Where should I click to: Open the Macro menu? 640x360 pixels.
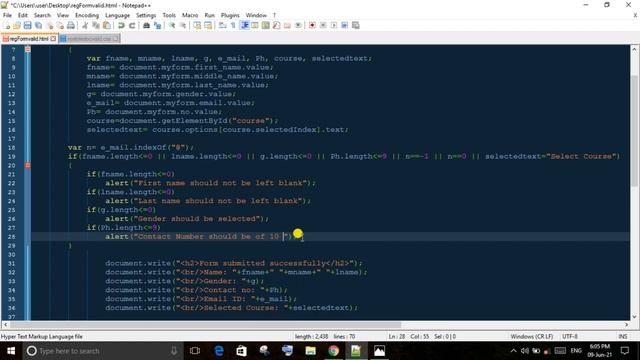click(190, 15)
